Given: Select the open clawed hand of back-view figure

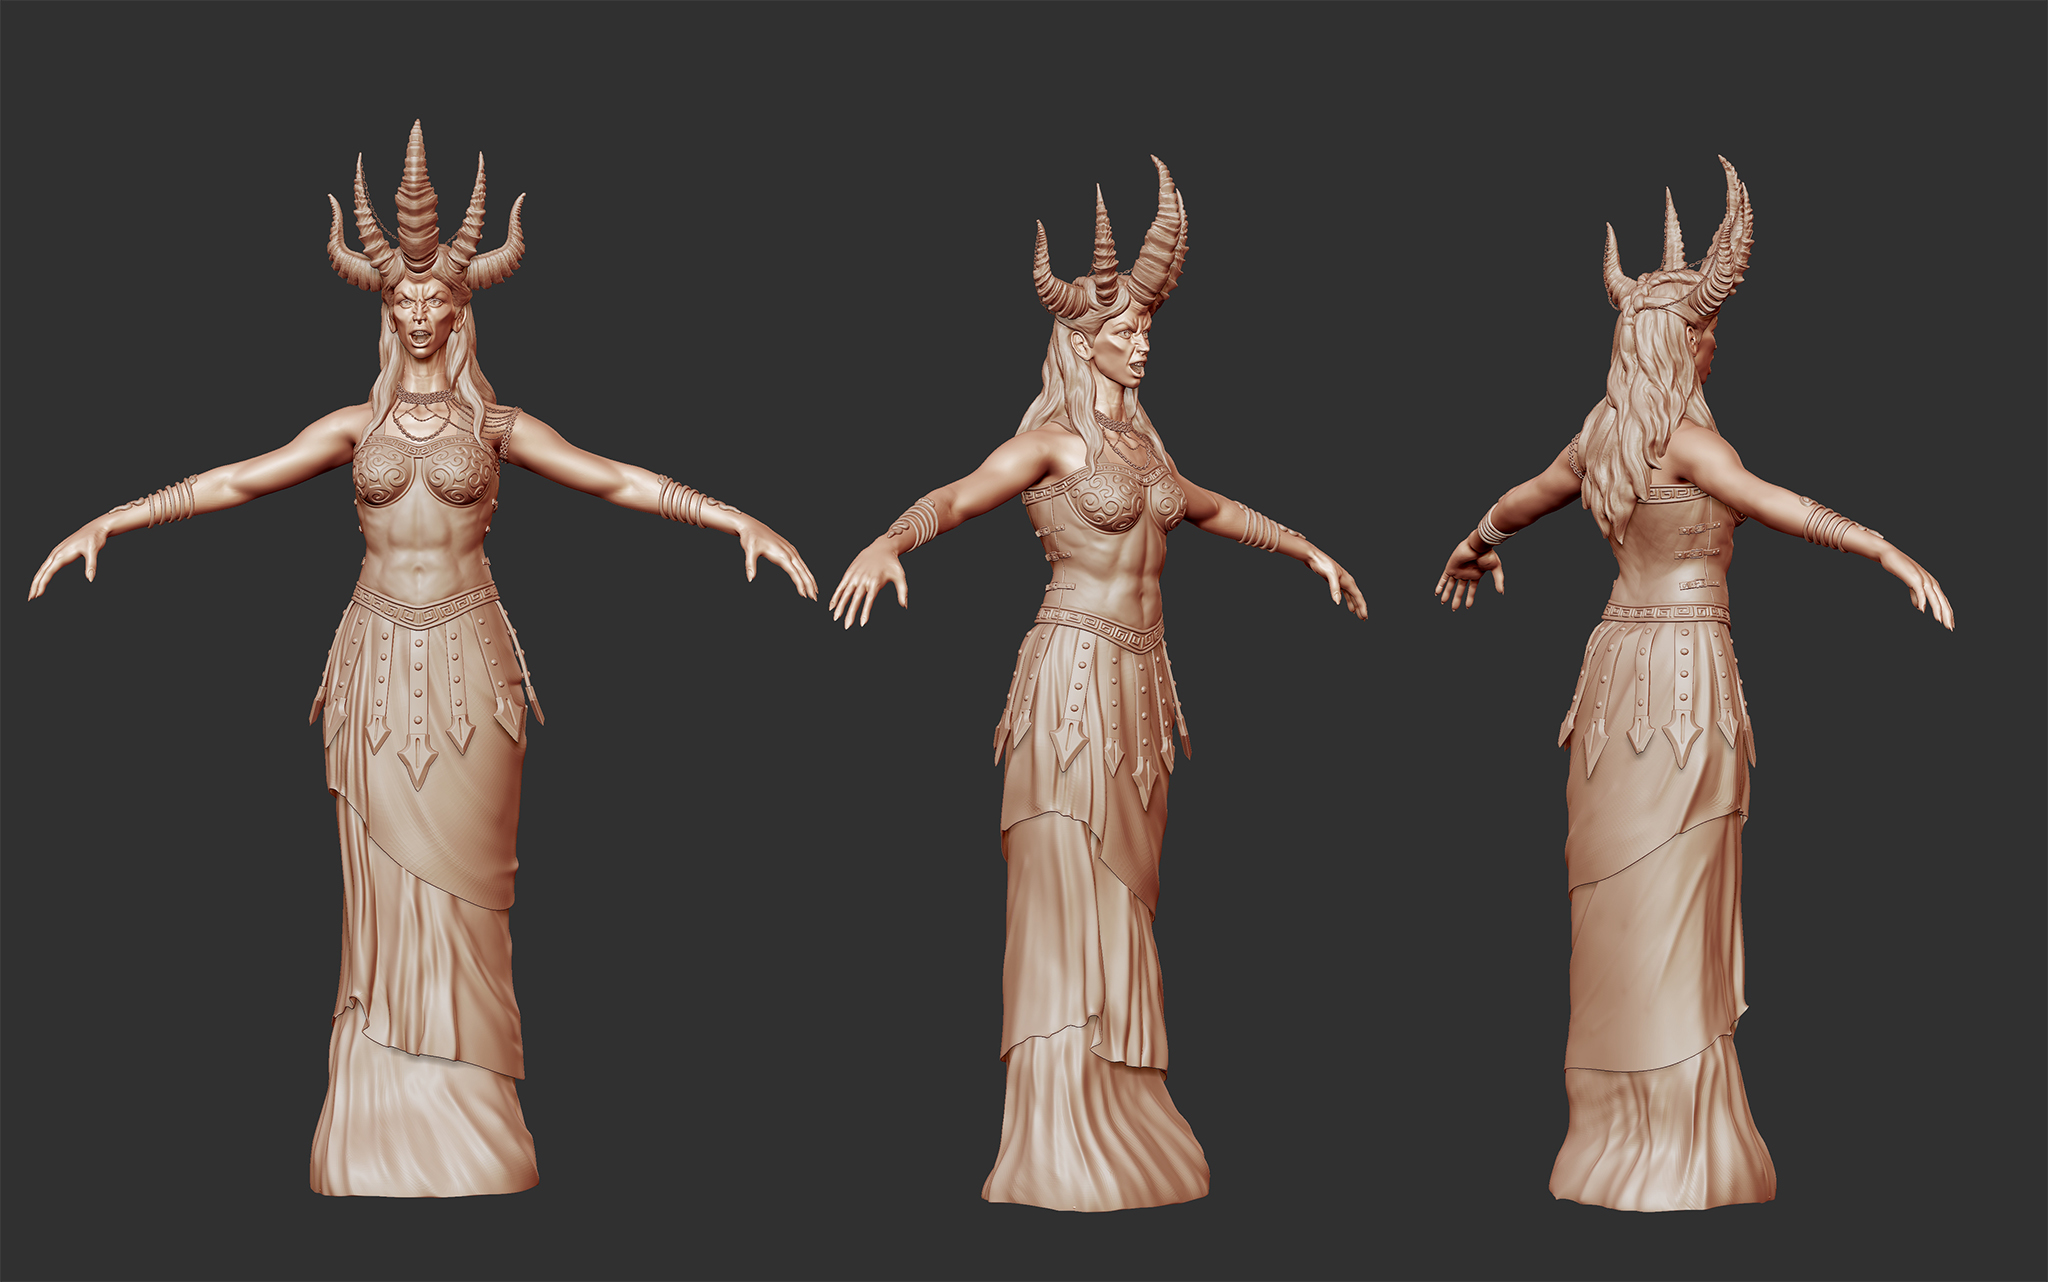Looking at the screenshot, I should click(x=1469, y=578).
